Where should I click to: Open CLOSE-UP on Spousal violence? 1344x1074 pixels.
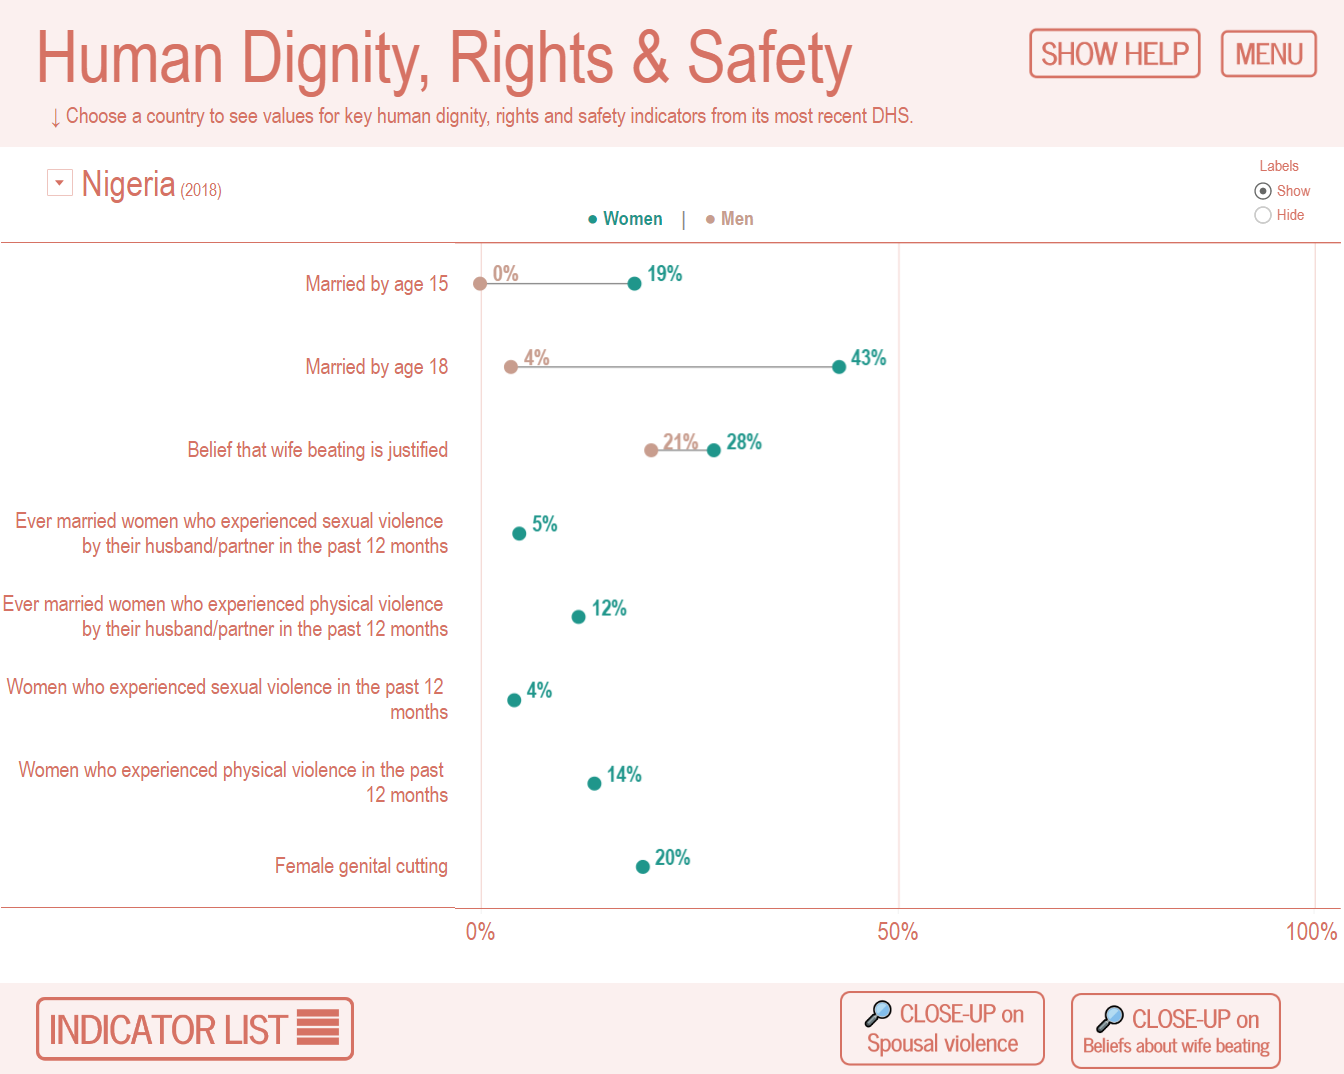pos(941,1027)
